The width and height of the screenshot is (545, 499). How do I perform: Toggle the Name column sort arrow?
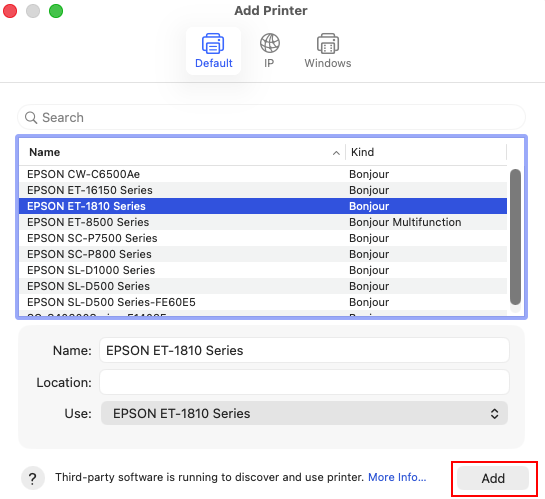coord(336,153)
